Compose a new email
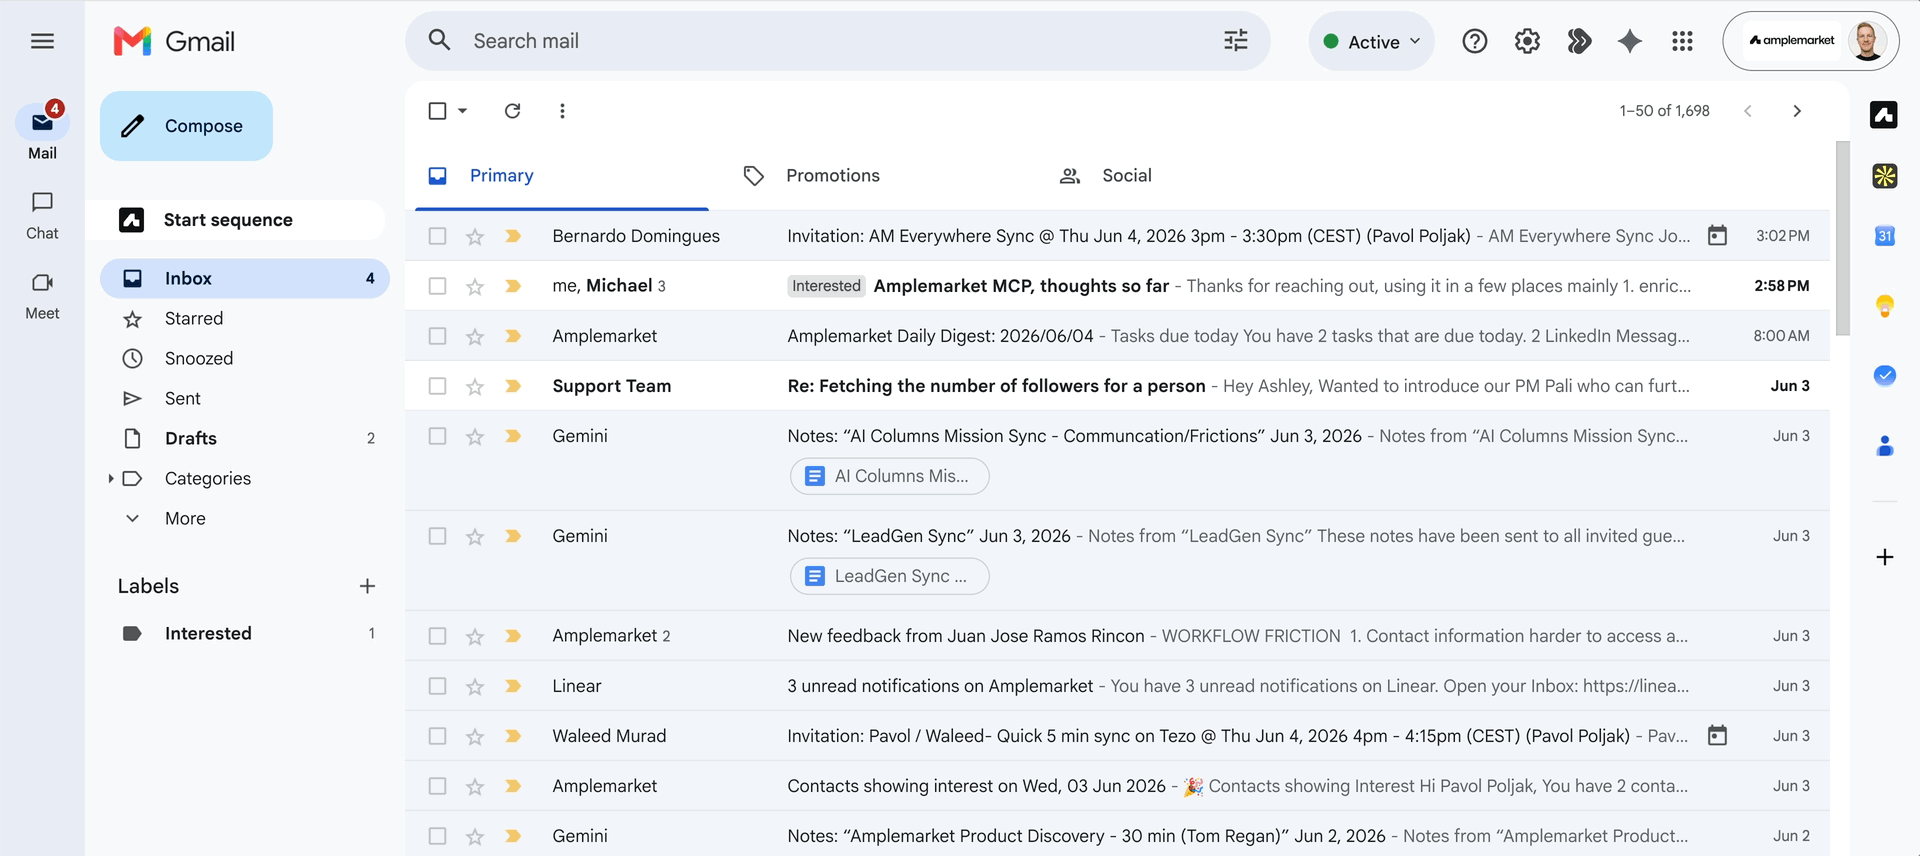1920x856 pixels. (186, 126)
